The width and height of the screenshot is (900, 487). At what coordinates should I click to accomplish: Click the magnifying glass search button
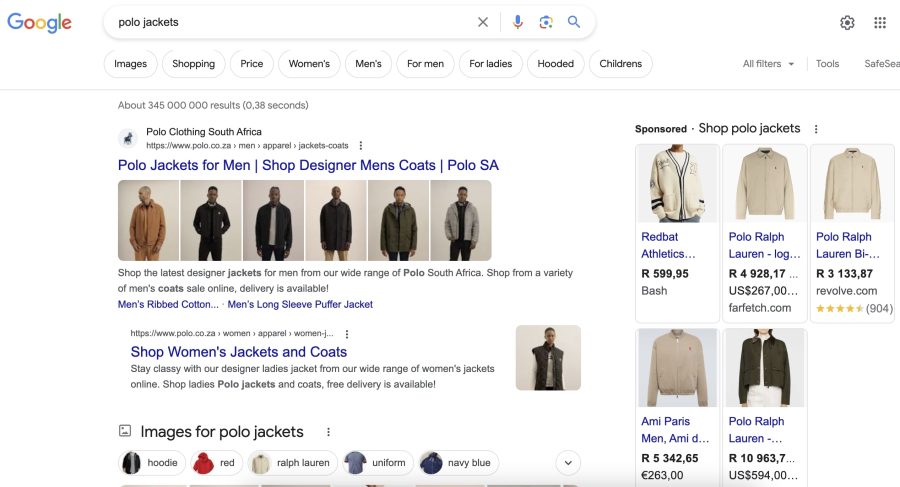[x=573, y=22]
